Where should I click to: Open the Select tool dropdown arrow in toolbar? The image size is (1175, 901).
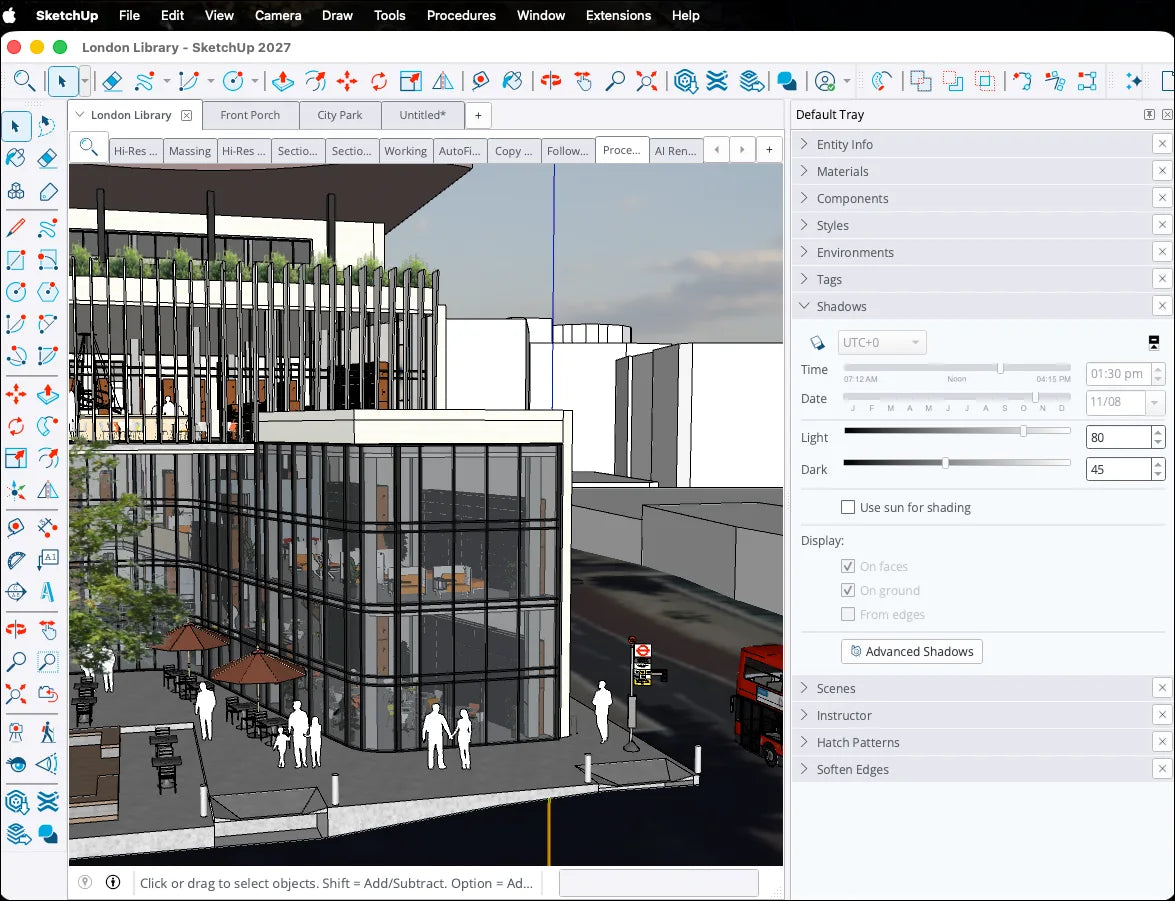pyautogui.click(x=85, y=81)
